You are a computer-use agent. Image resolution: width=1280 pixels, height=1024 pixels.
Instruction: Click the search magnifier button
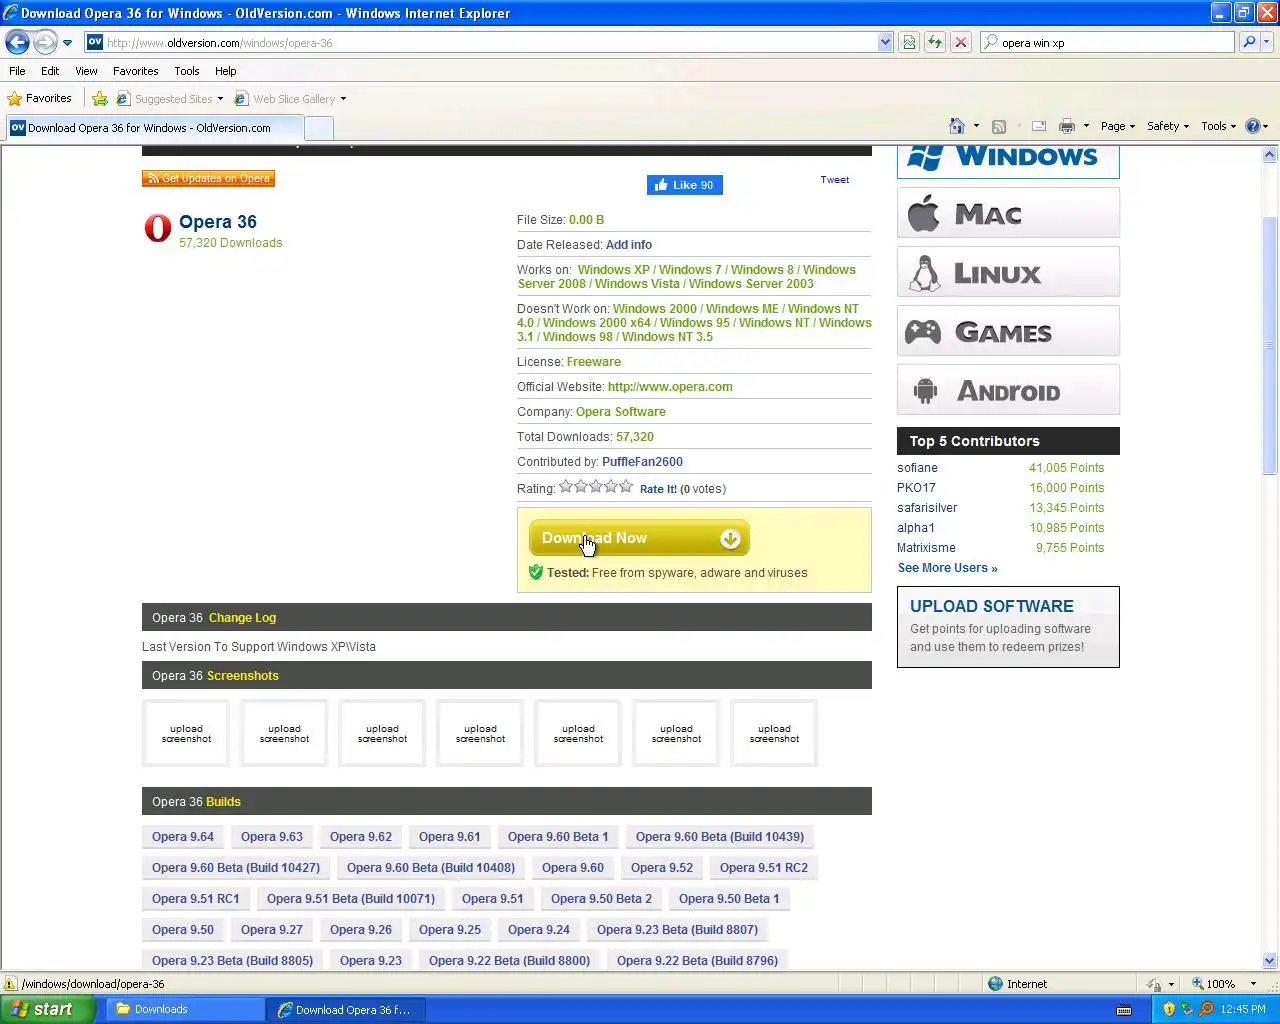[x=1249, y=42]
